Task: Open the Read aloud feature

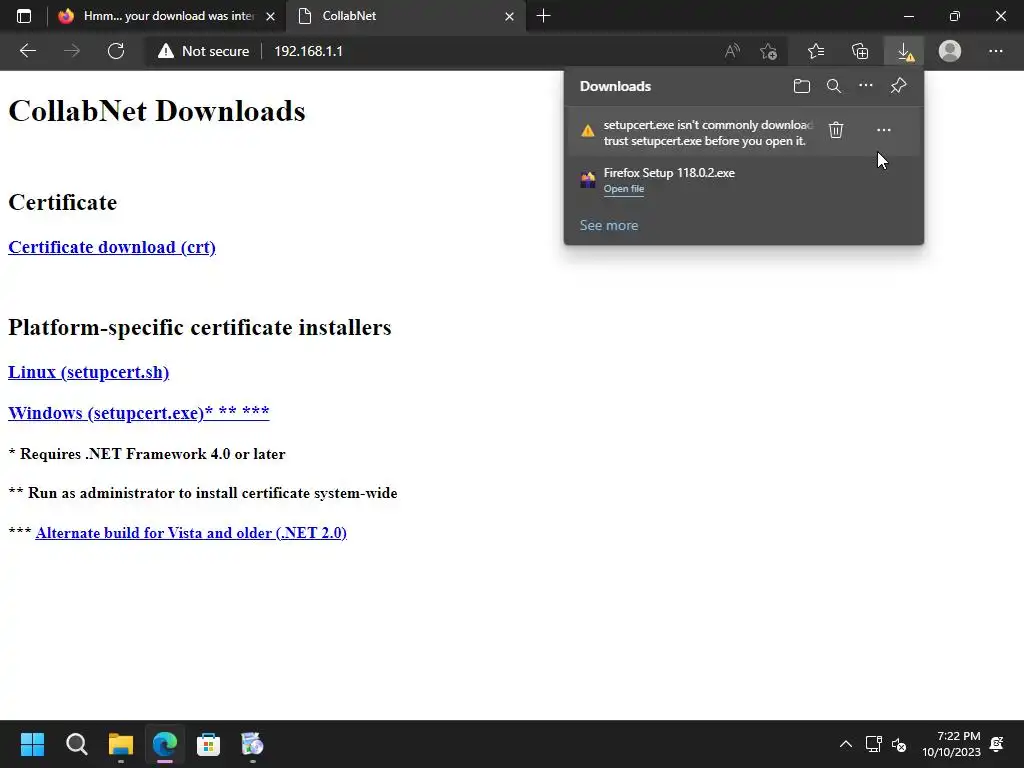Action: 732,51
